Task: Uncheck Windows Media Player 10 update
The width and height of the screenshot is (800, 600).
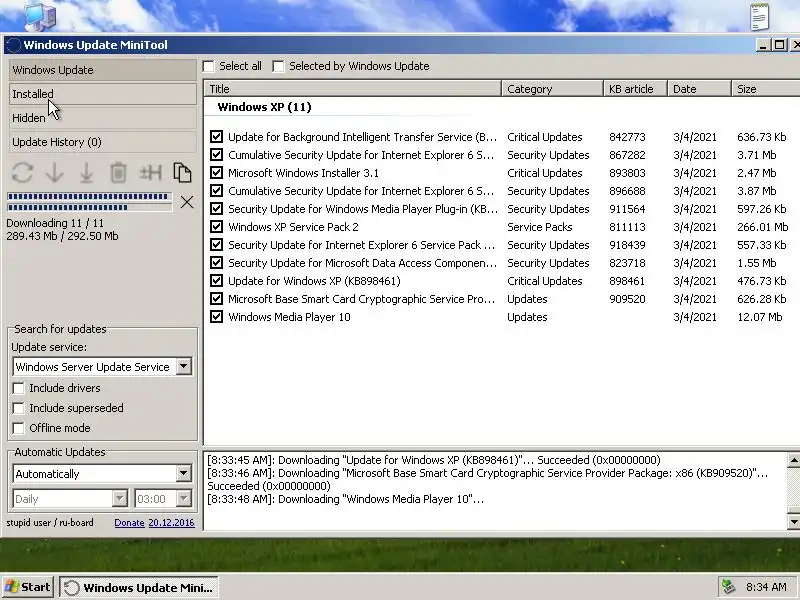Action: pos(216,316)
